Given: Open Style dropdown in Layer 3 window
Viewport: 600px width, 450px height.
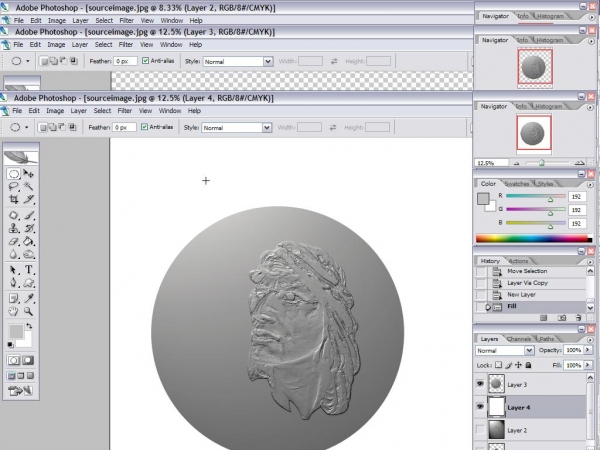Looking at the screenshot, I should 268,61.
